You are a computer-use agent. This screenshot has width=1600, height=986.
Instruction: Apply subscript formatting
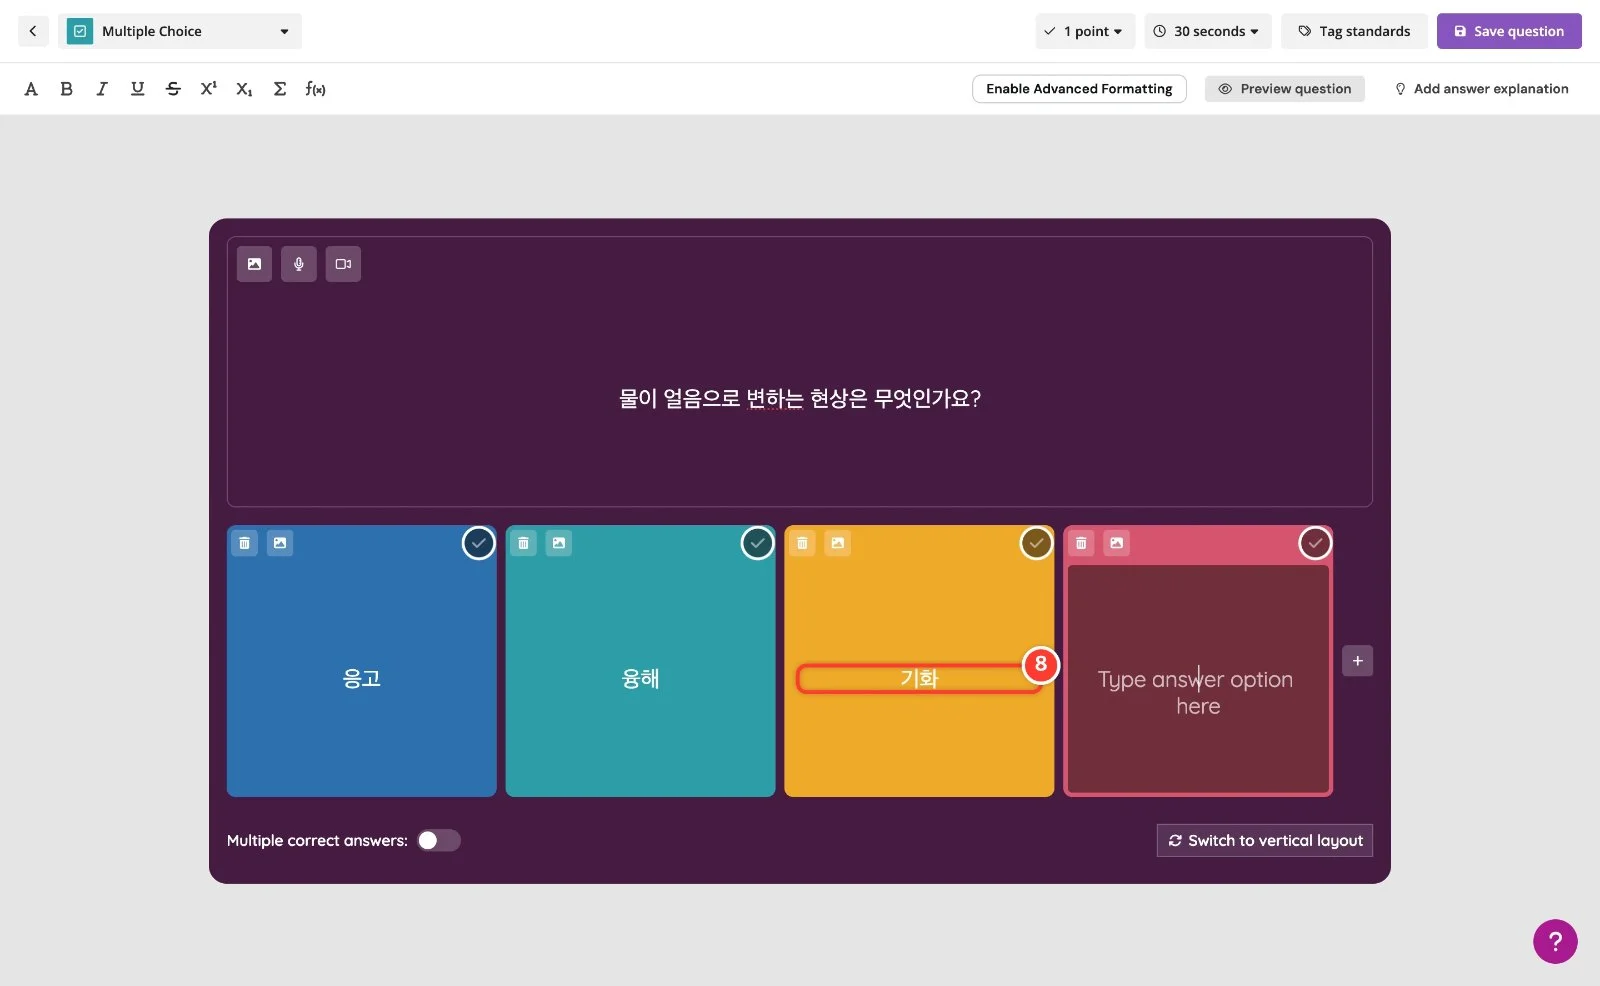click(244, 89)
